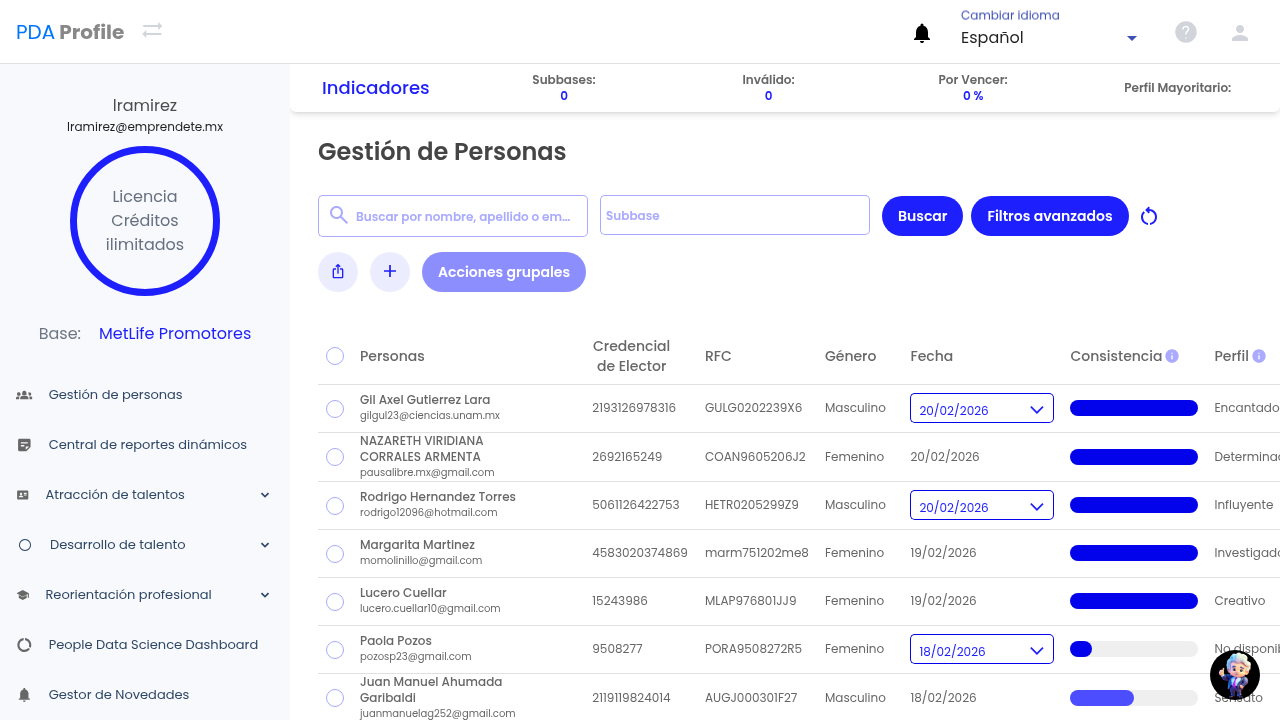Click the swap arrows icon beside PDA Profile
Viewport: 1280px width, 720px height.
click(152, 31)
